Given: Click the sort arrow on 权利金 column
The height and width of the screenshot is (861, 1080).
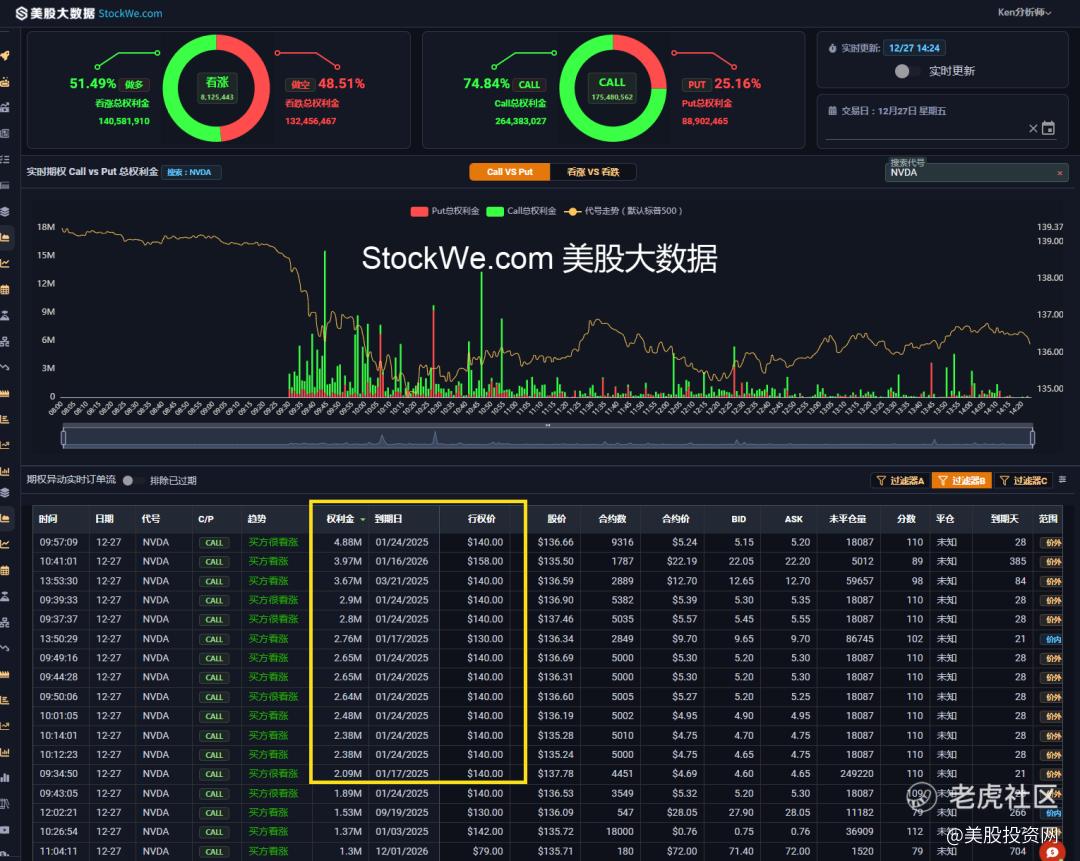Looking at the screenshot, I should [x=362, y=519].
